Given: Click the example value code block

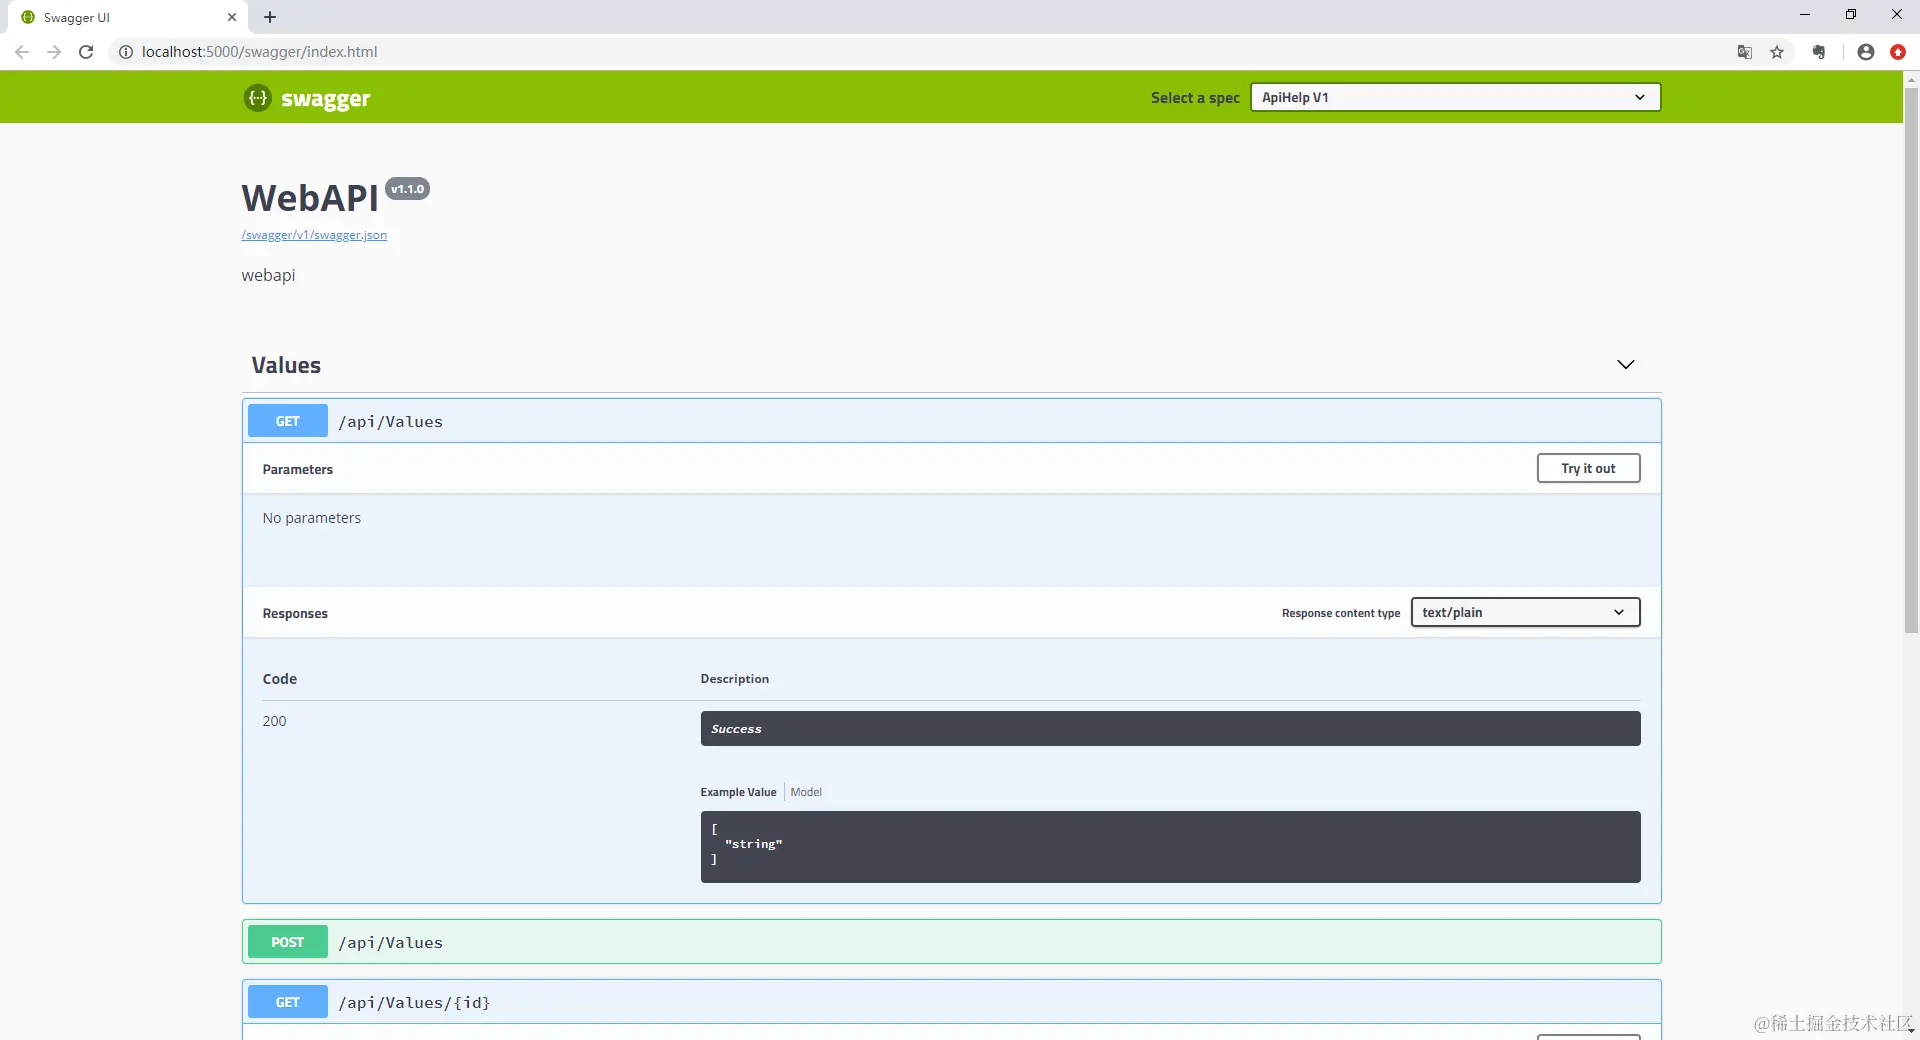Looking at the screenshot, I should coord(1170,846).
